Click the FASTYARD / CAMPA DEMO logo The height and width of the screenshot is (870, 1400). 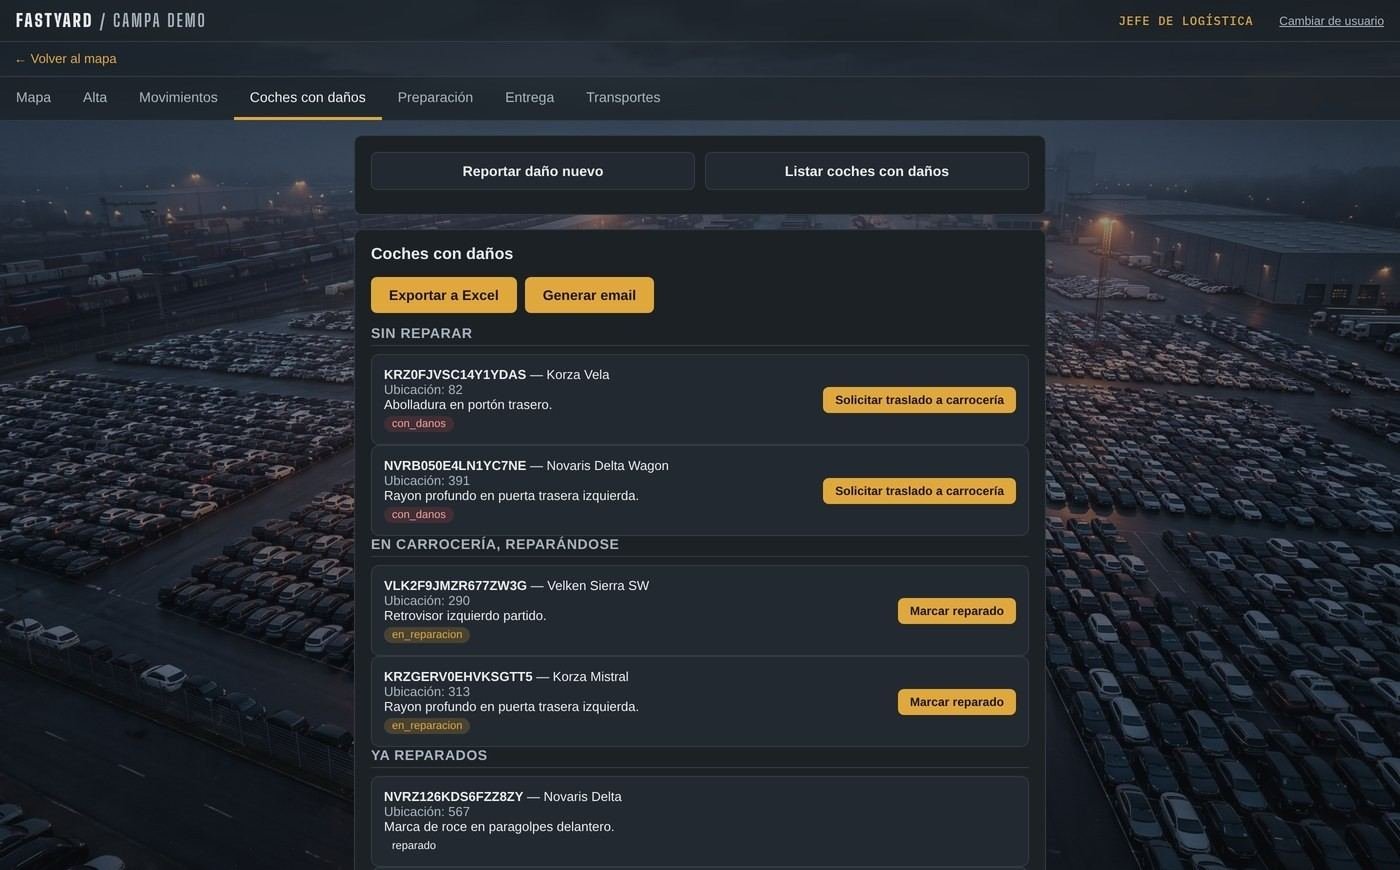[x=111, y=21]
